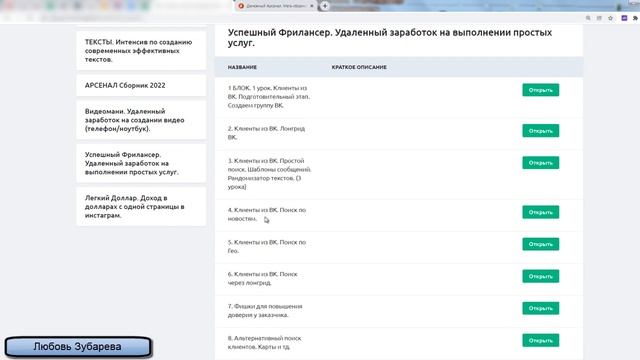Click lesson title 5. Клиенты из ВК. Поиск по Гео

267,247
